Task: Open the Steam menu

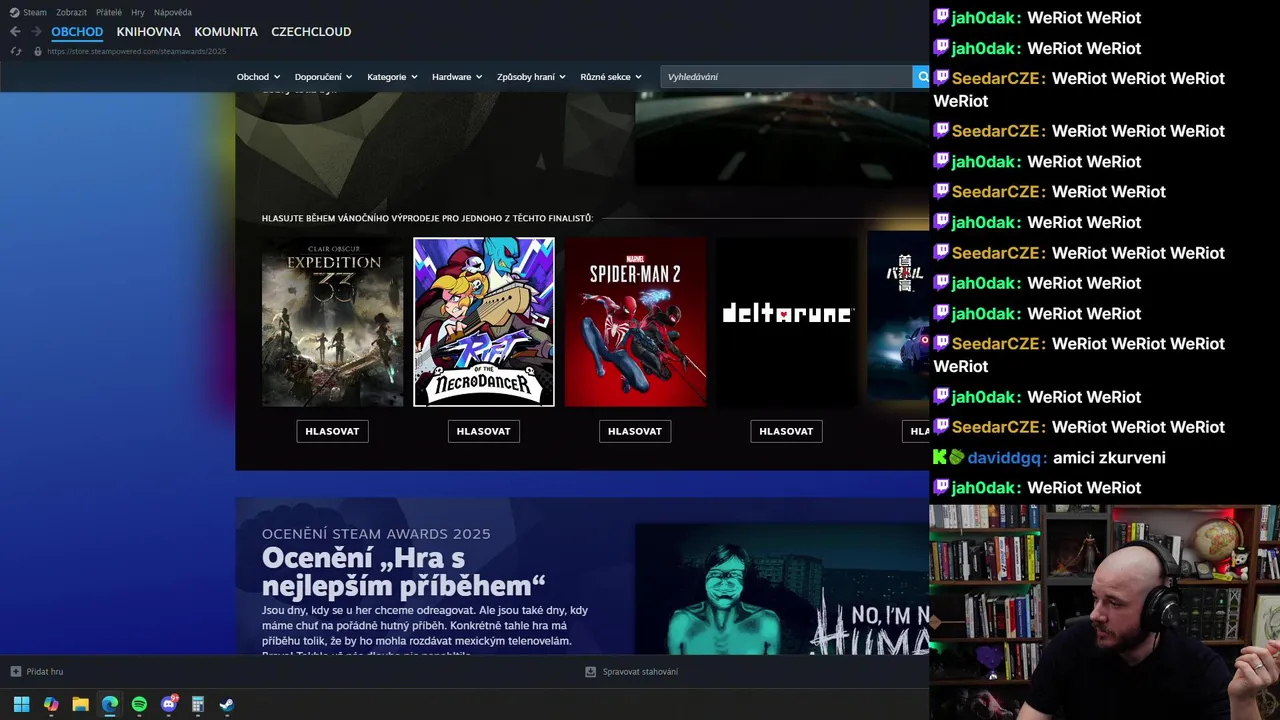Action: coord(35,13)
